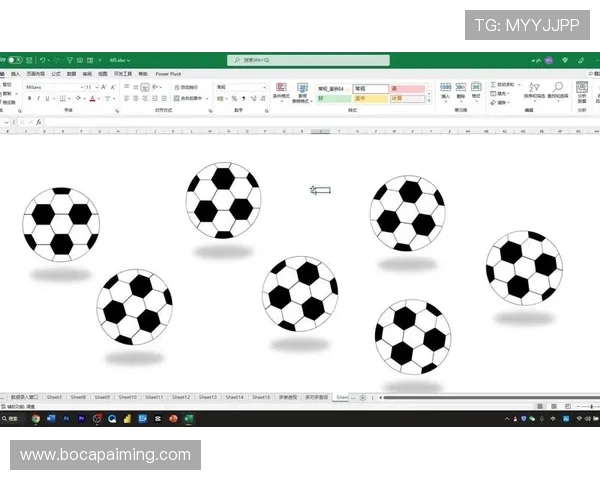Screen dimensions: 600x480
Task: Open the 开发工具 (Developer) tab
Action: pyautogui.click(x=123, y=74)
